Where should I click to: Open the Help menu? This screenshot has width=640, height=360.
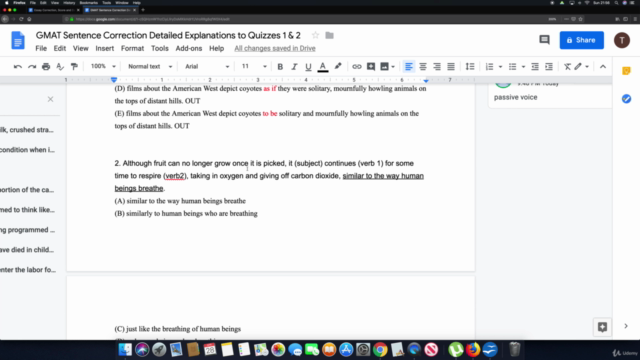[x=216, y=48]
